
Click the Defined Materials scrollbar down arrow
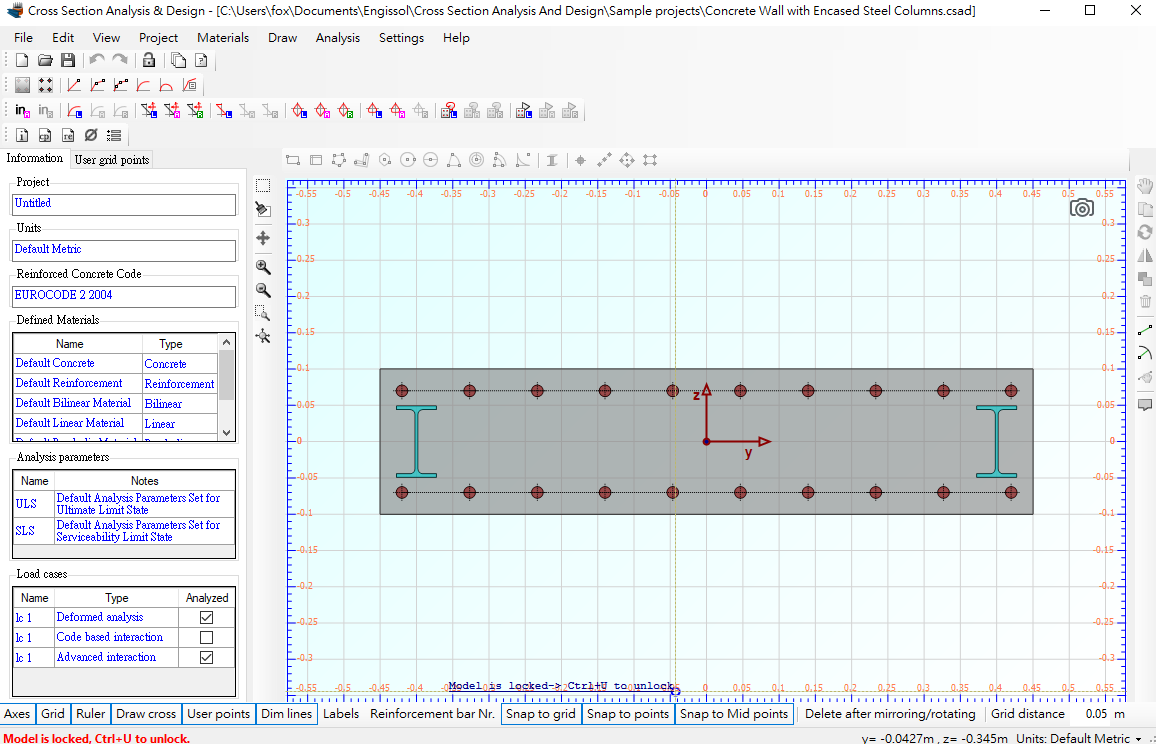click(x=226, y=433)
